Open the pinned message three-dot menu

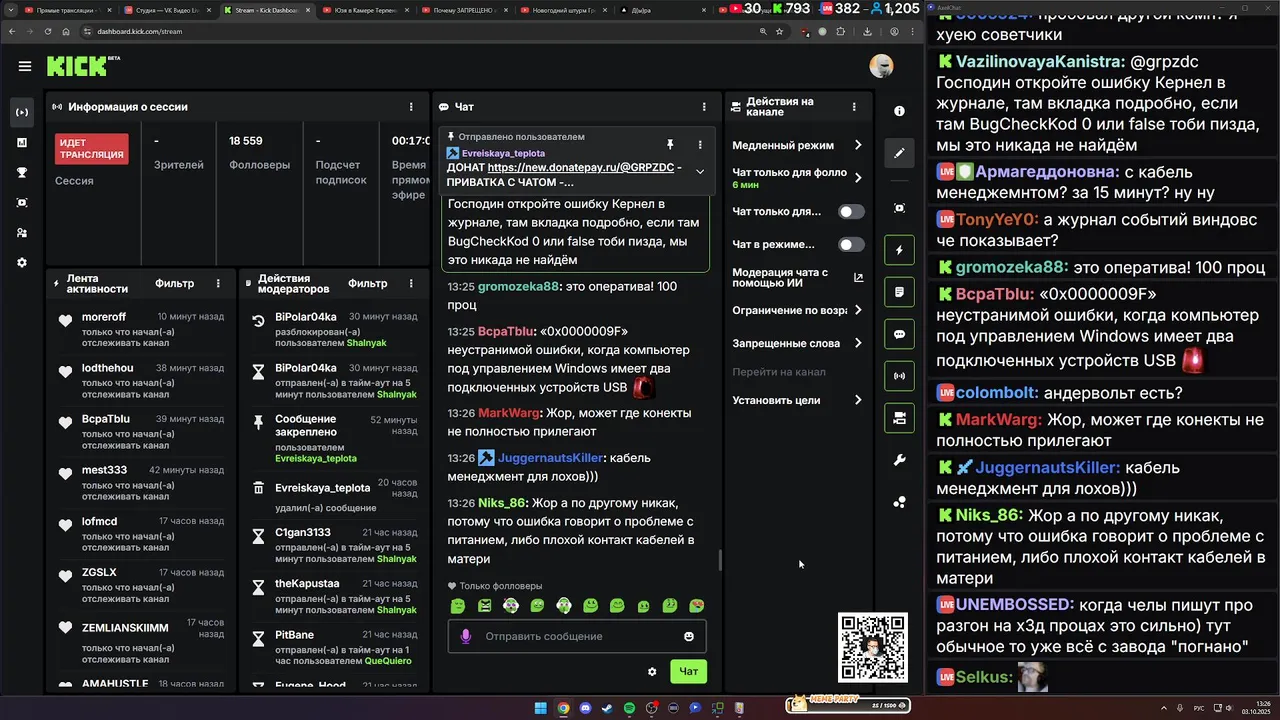[x=700, y=144]
